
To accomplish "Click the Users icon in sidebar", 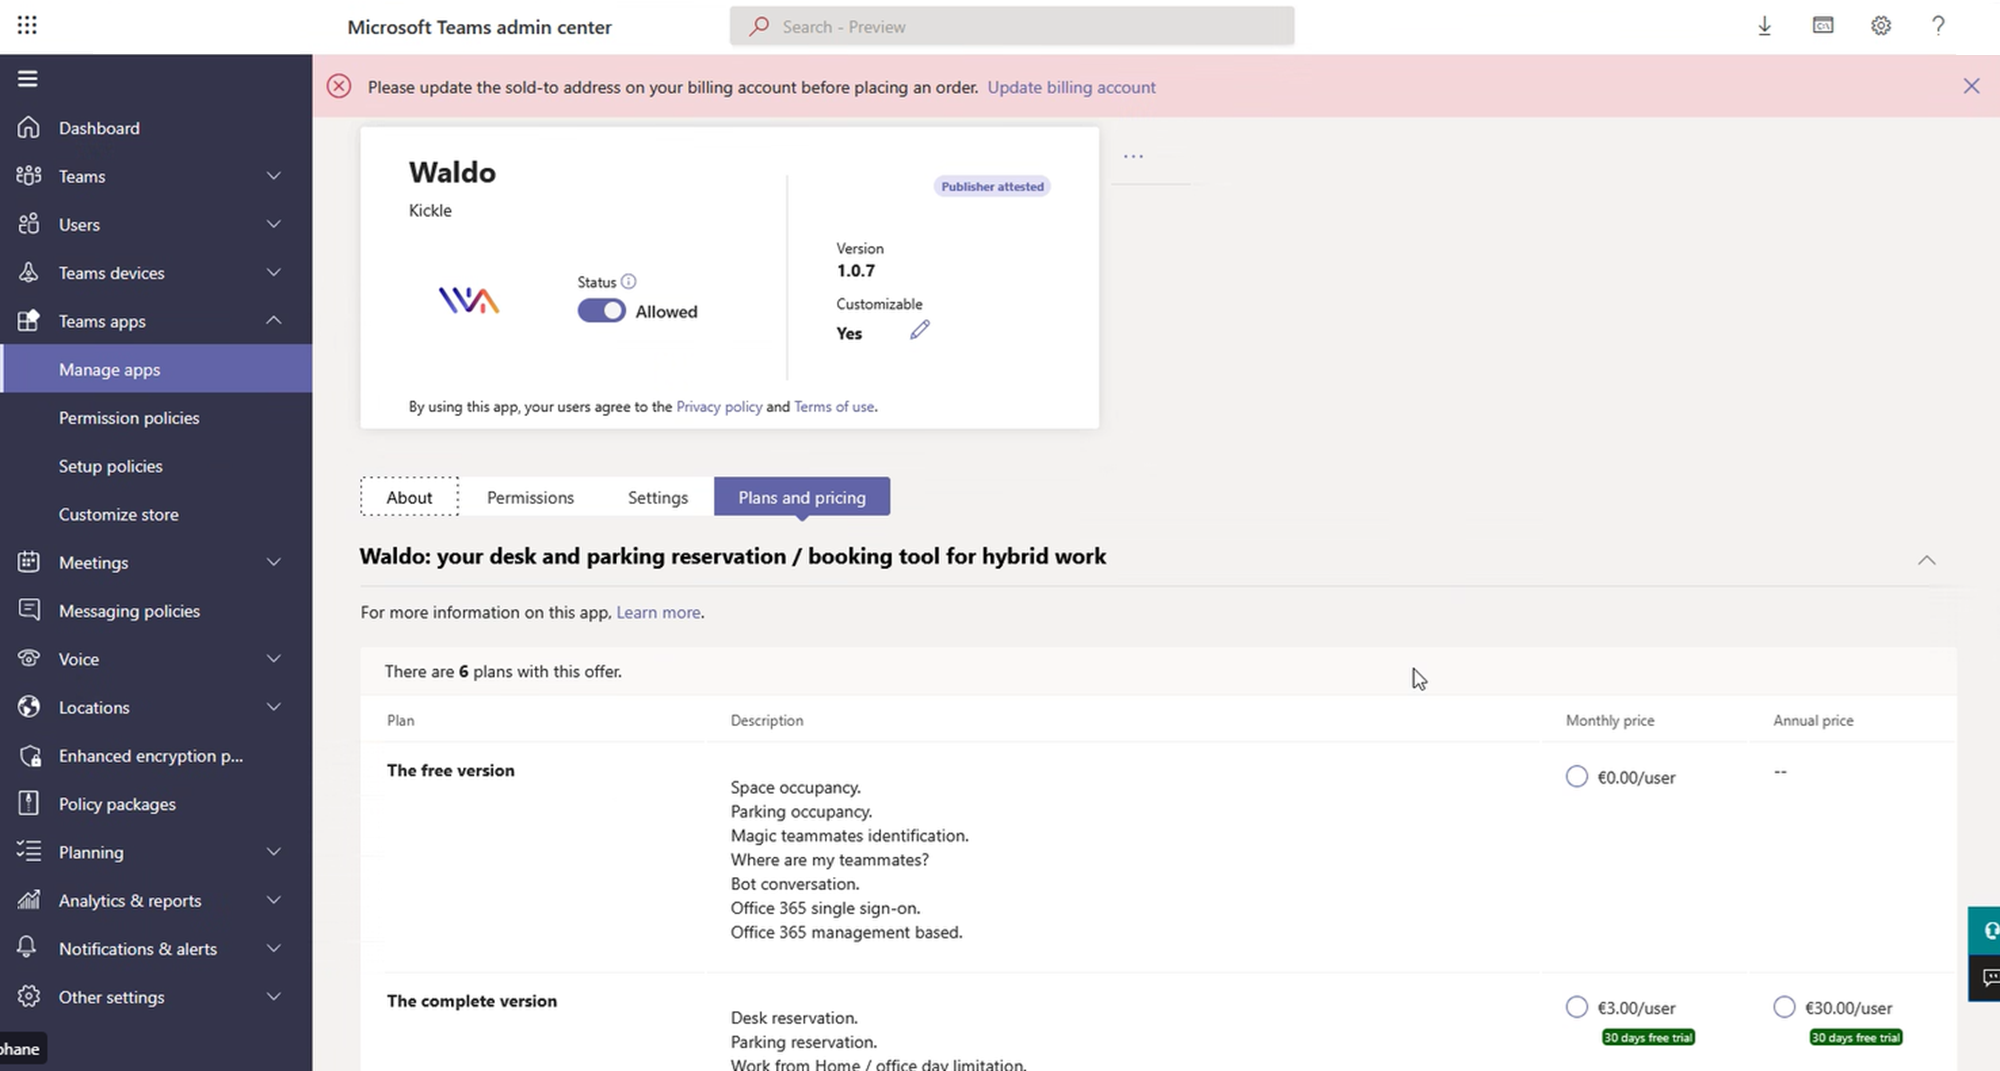I will (28, 224).
